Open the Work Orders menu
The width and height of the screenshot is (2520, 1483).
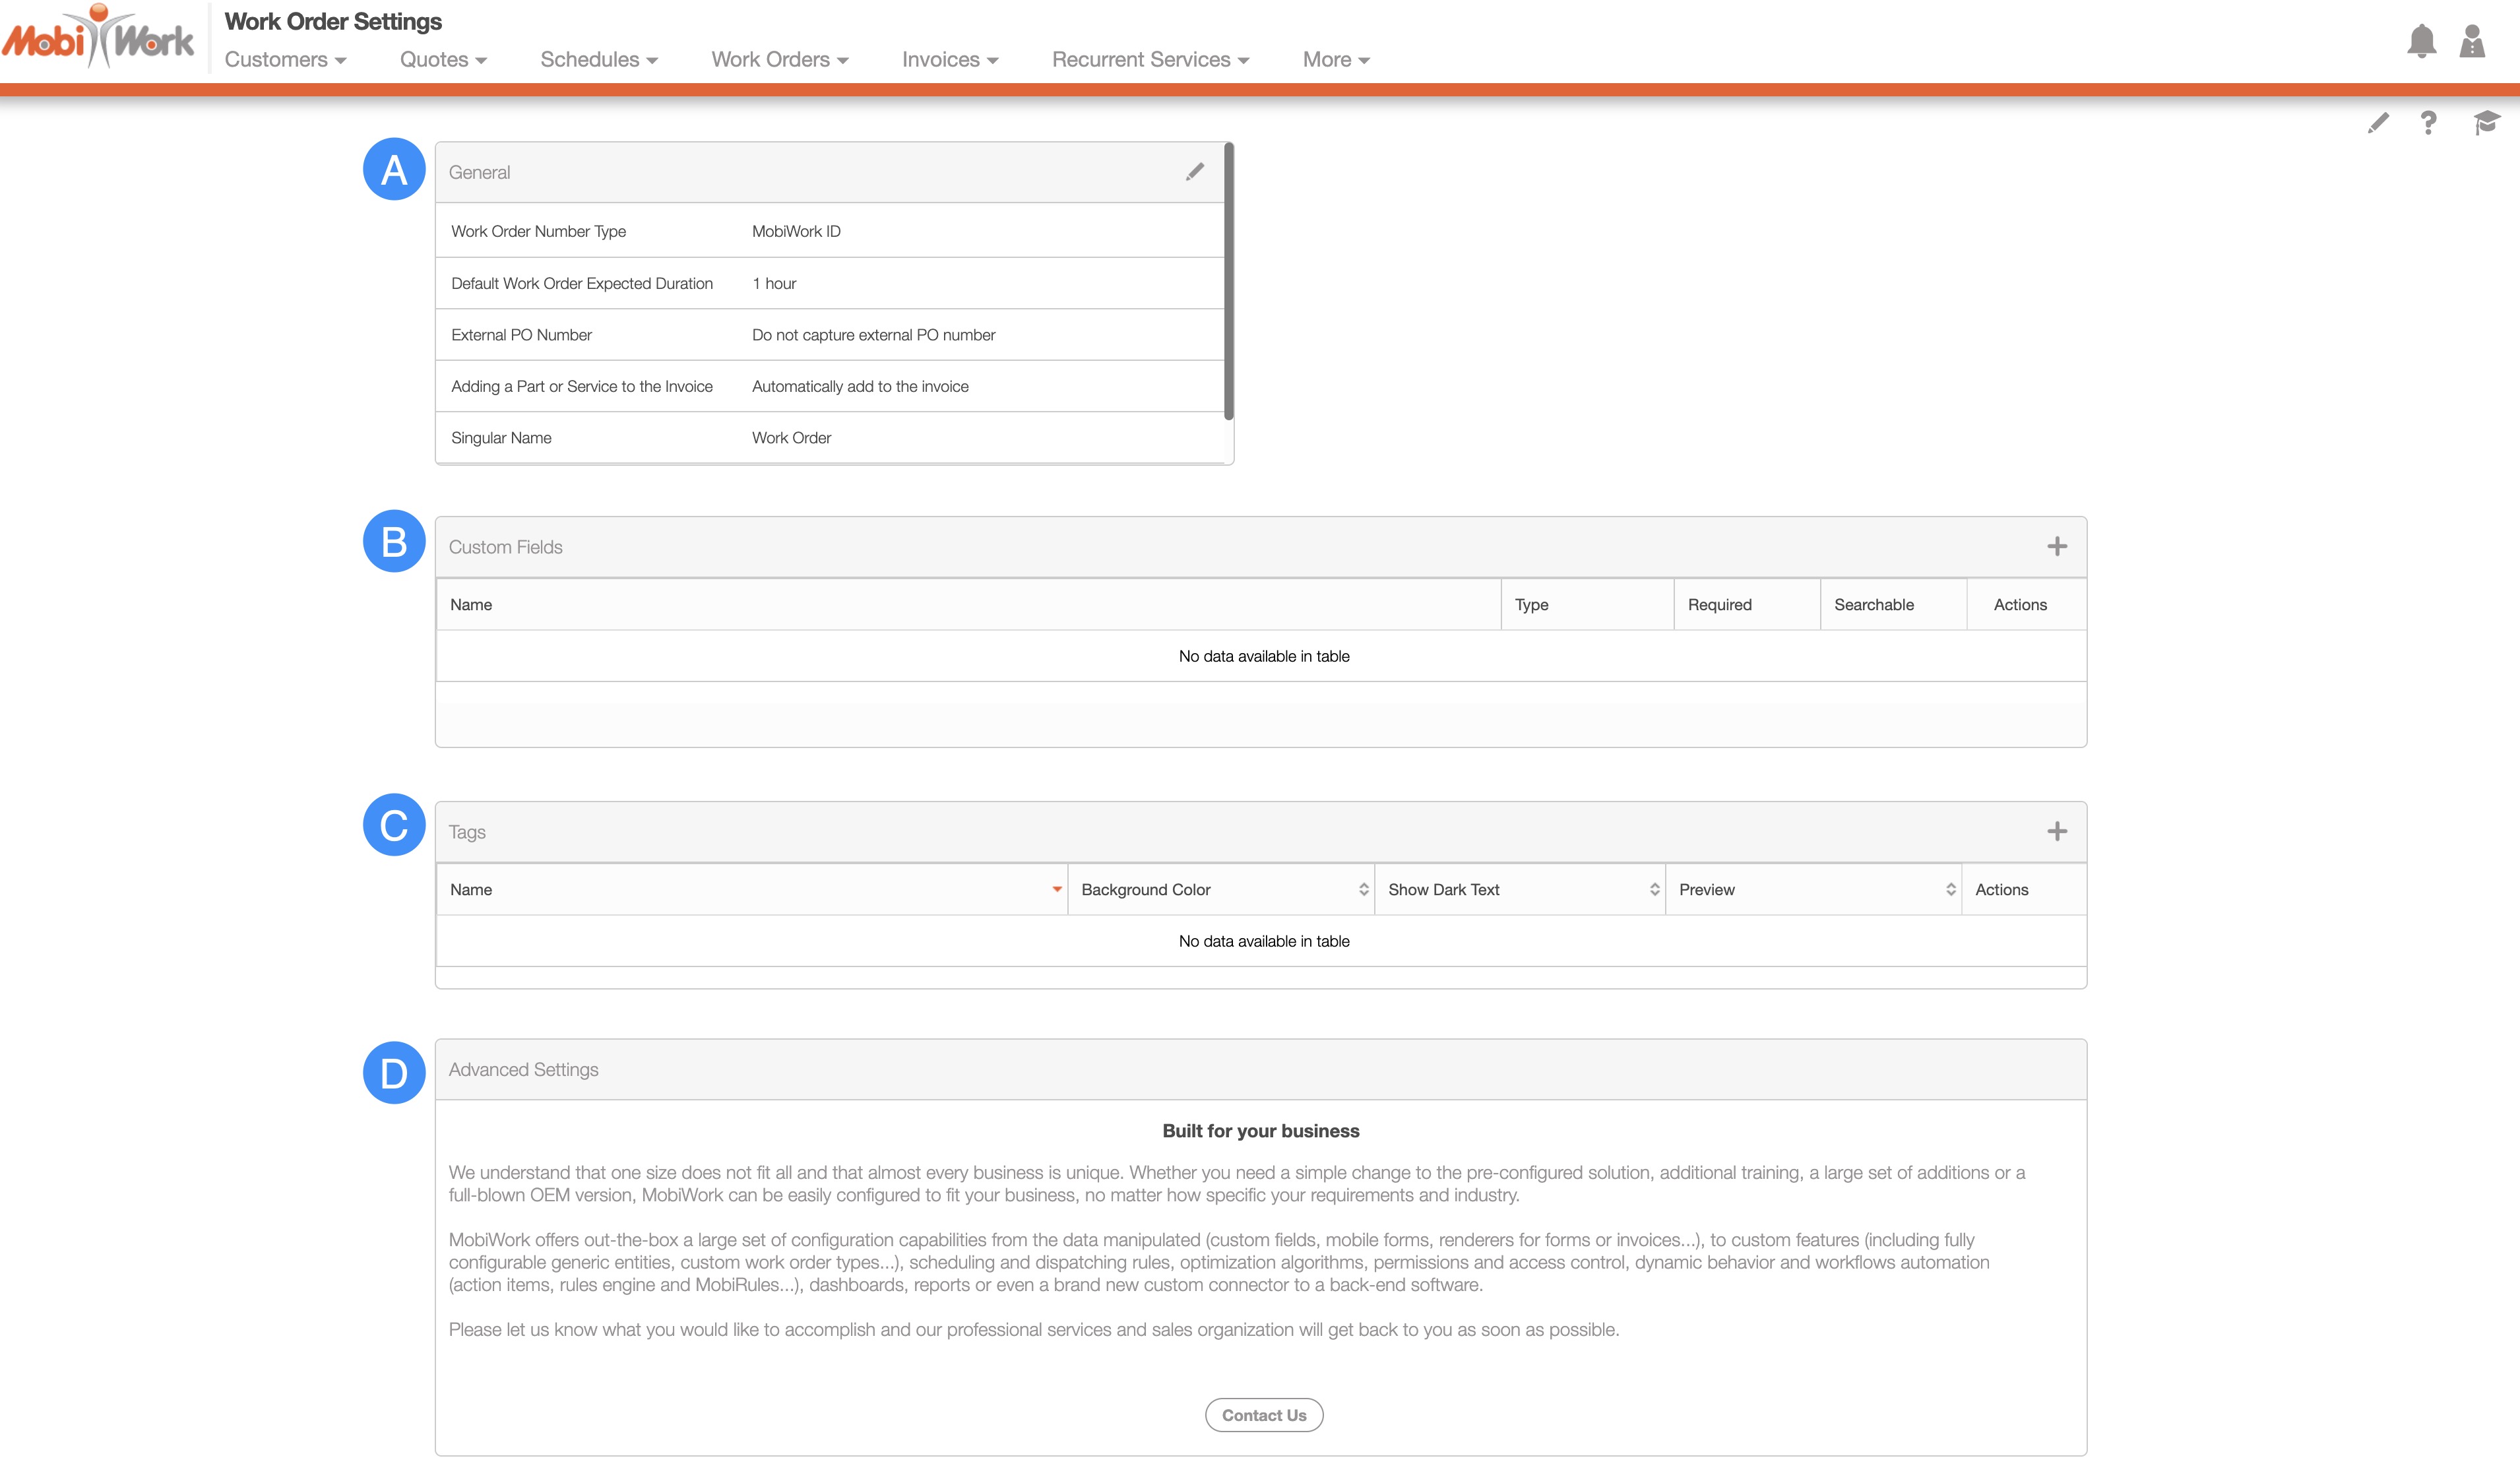tap(779, 60)
